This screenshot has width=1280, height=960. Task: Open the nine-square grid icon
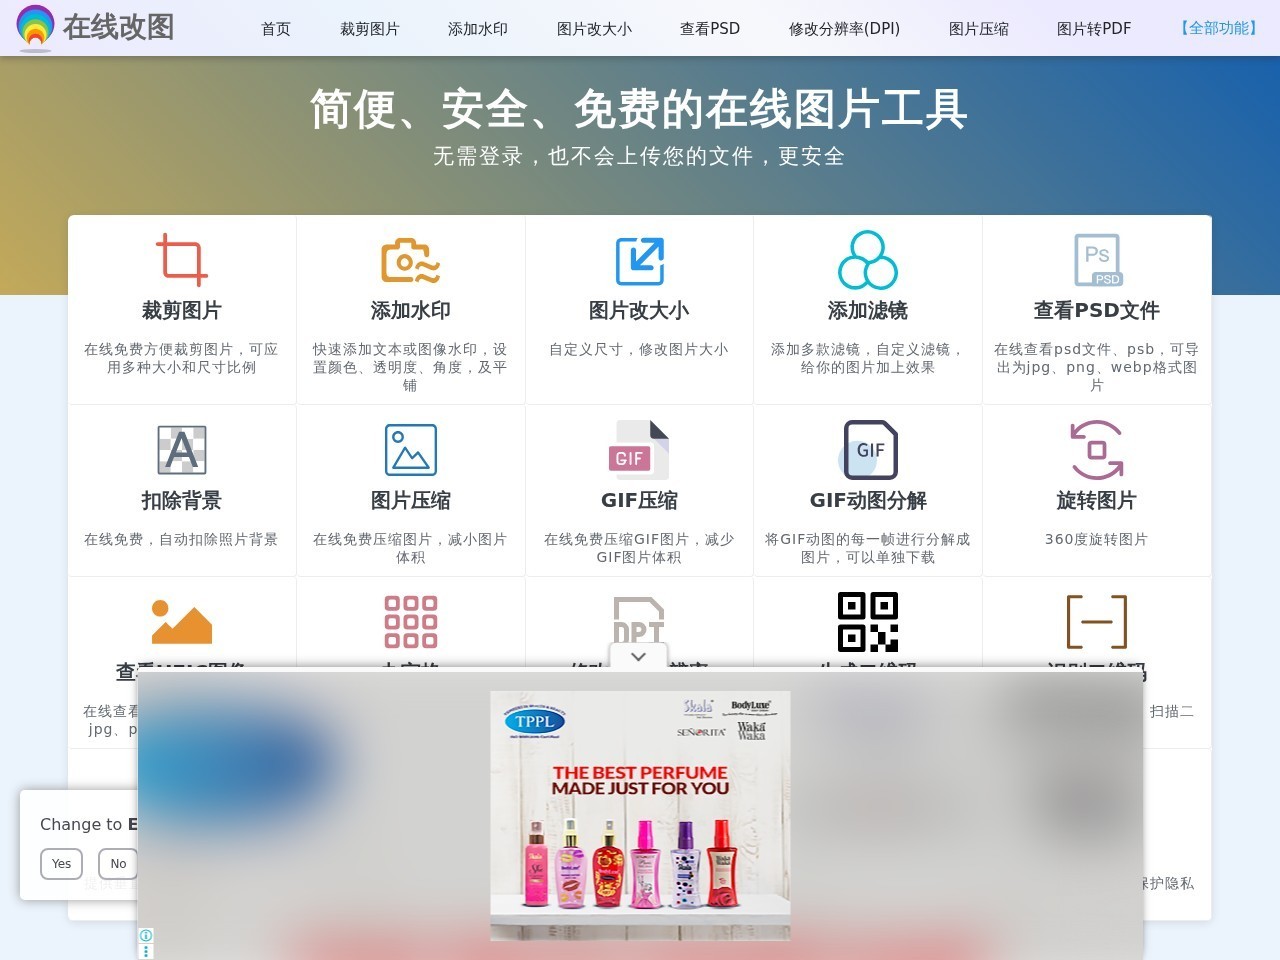point(410,621)
